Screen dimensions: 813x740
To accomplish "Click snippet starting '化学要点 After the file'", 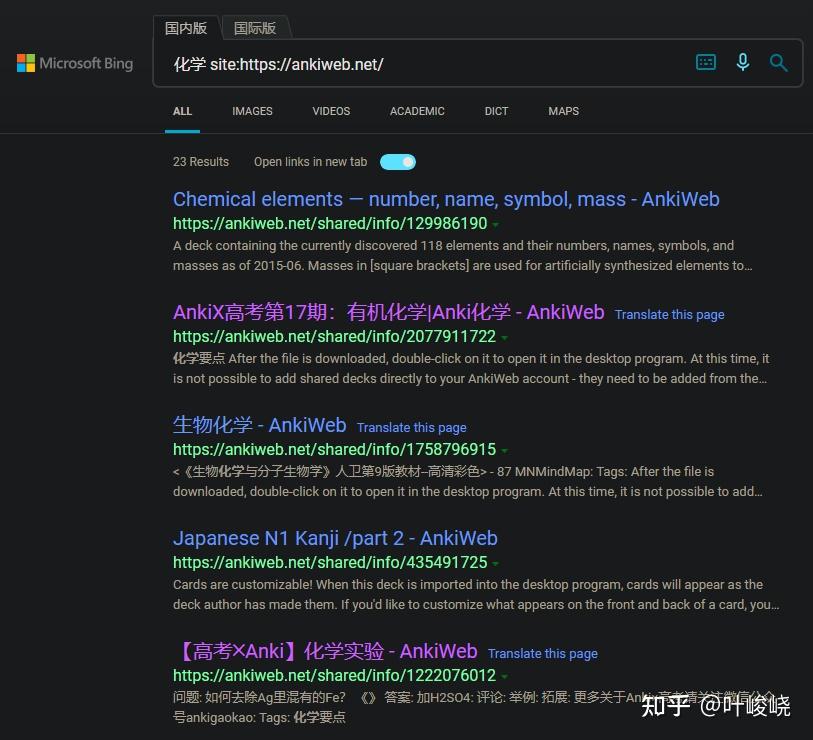I will 471,369.
